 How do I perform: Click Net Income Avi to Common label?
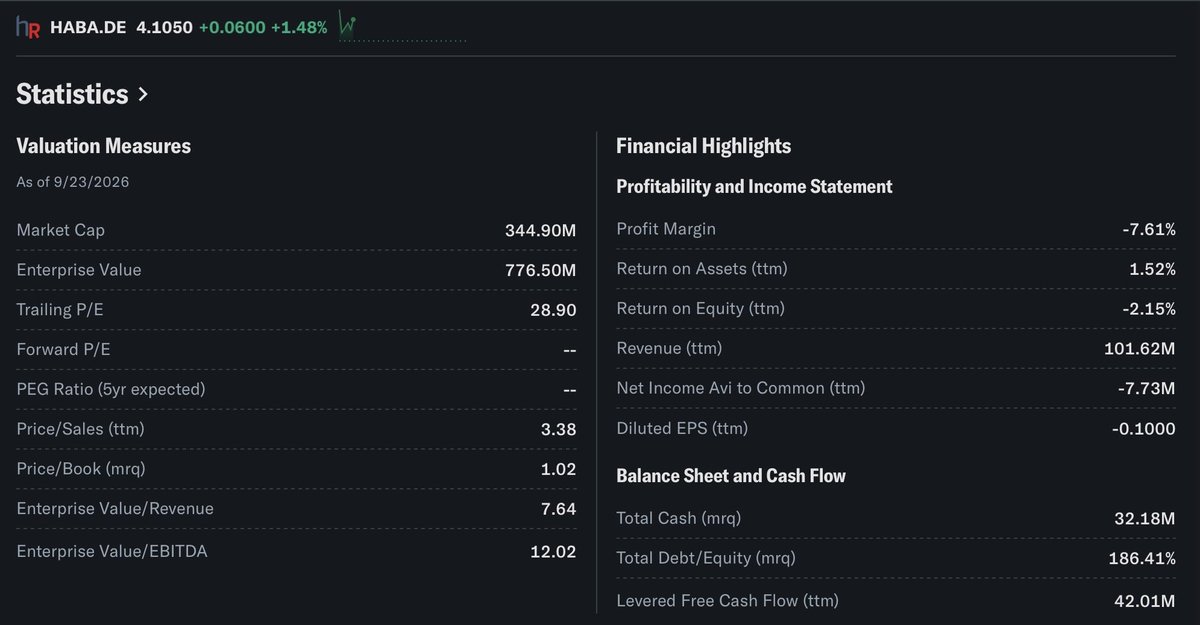[x=741, y=388]
